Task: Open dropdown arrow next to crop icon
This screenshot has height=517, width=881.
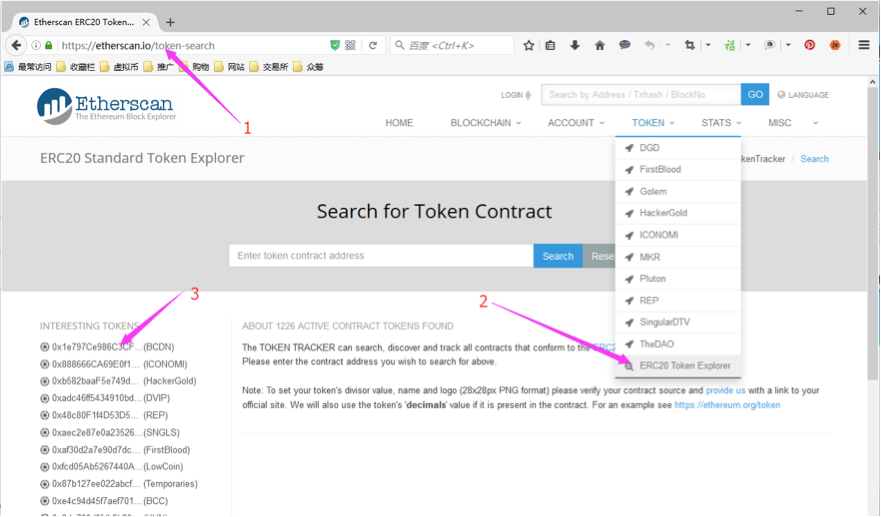Action: click(x=708, y=45)
